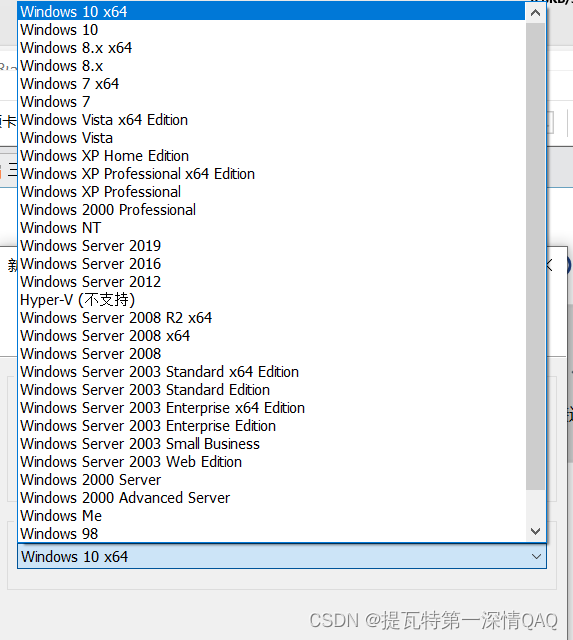
Task: Pick Windows Server 2019
Action: click(x=271, y=245)
